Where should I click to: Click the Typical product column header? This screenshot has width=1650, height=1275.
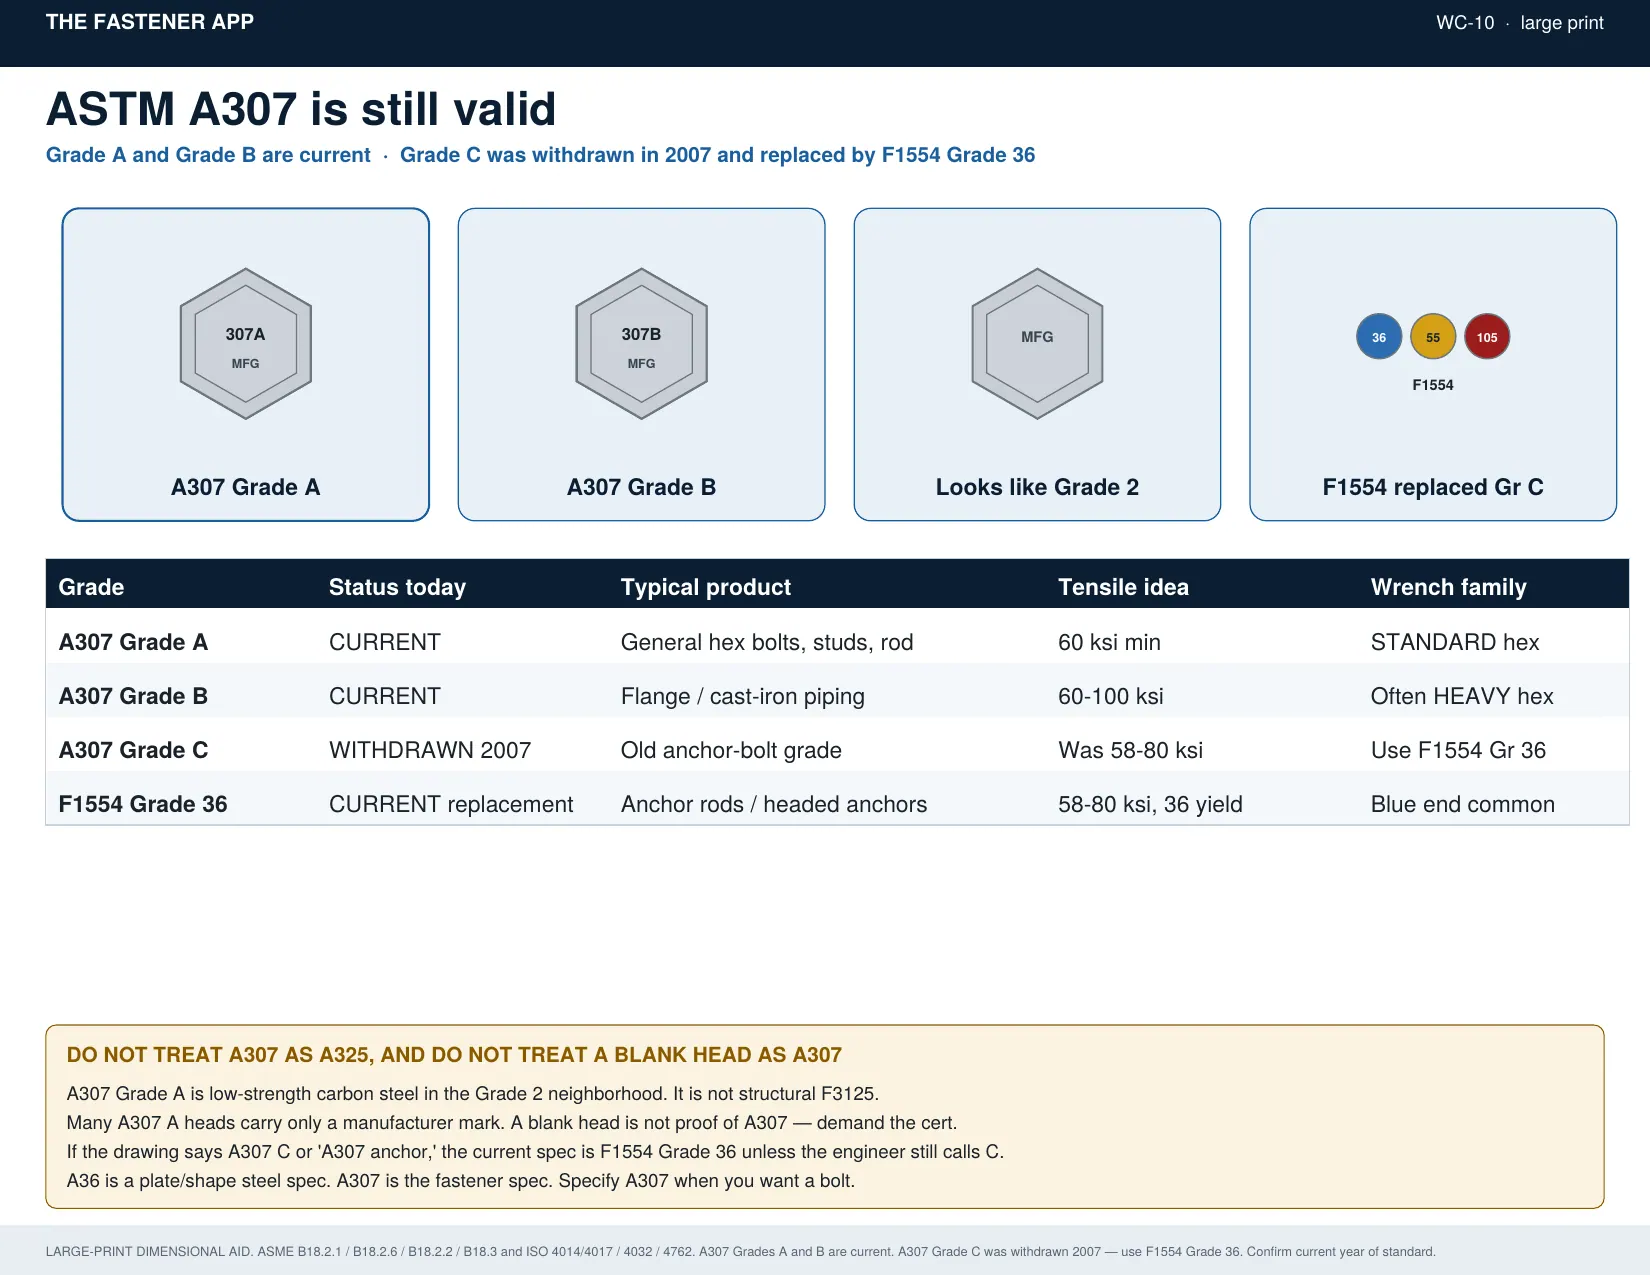(705, 587)
